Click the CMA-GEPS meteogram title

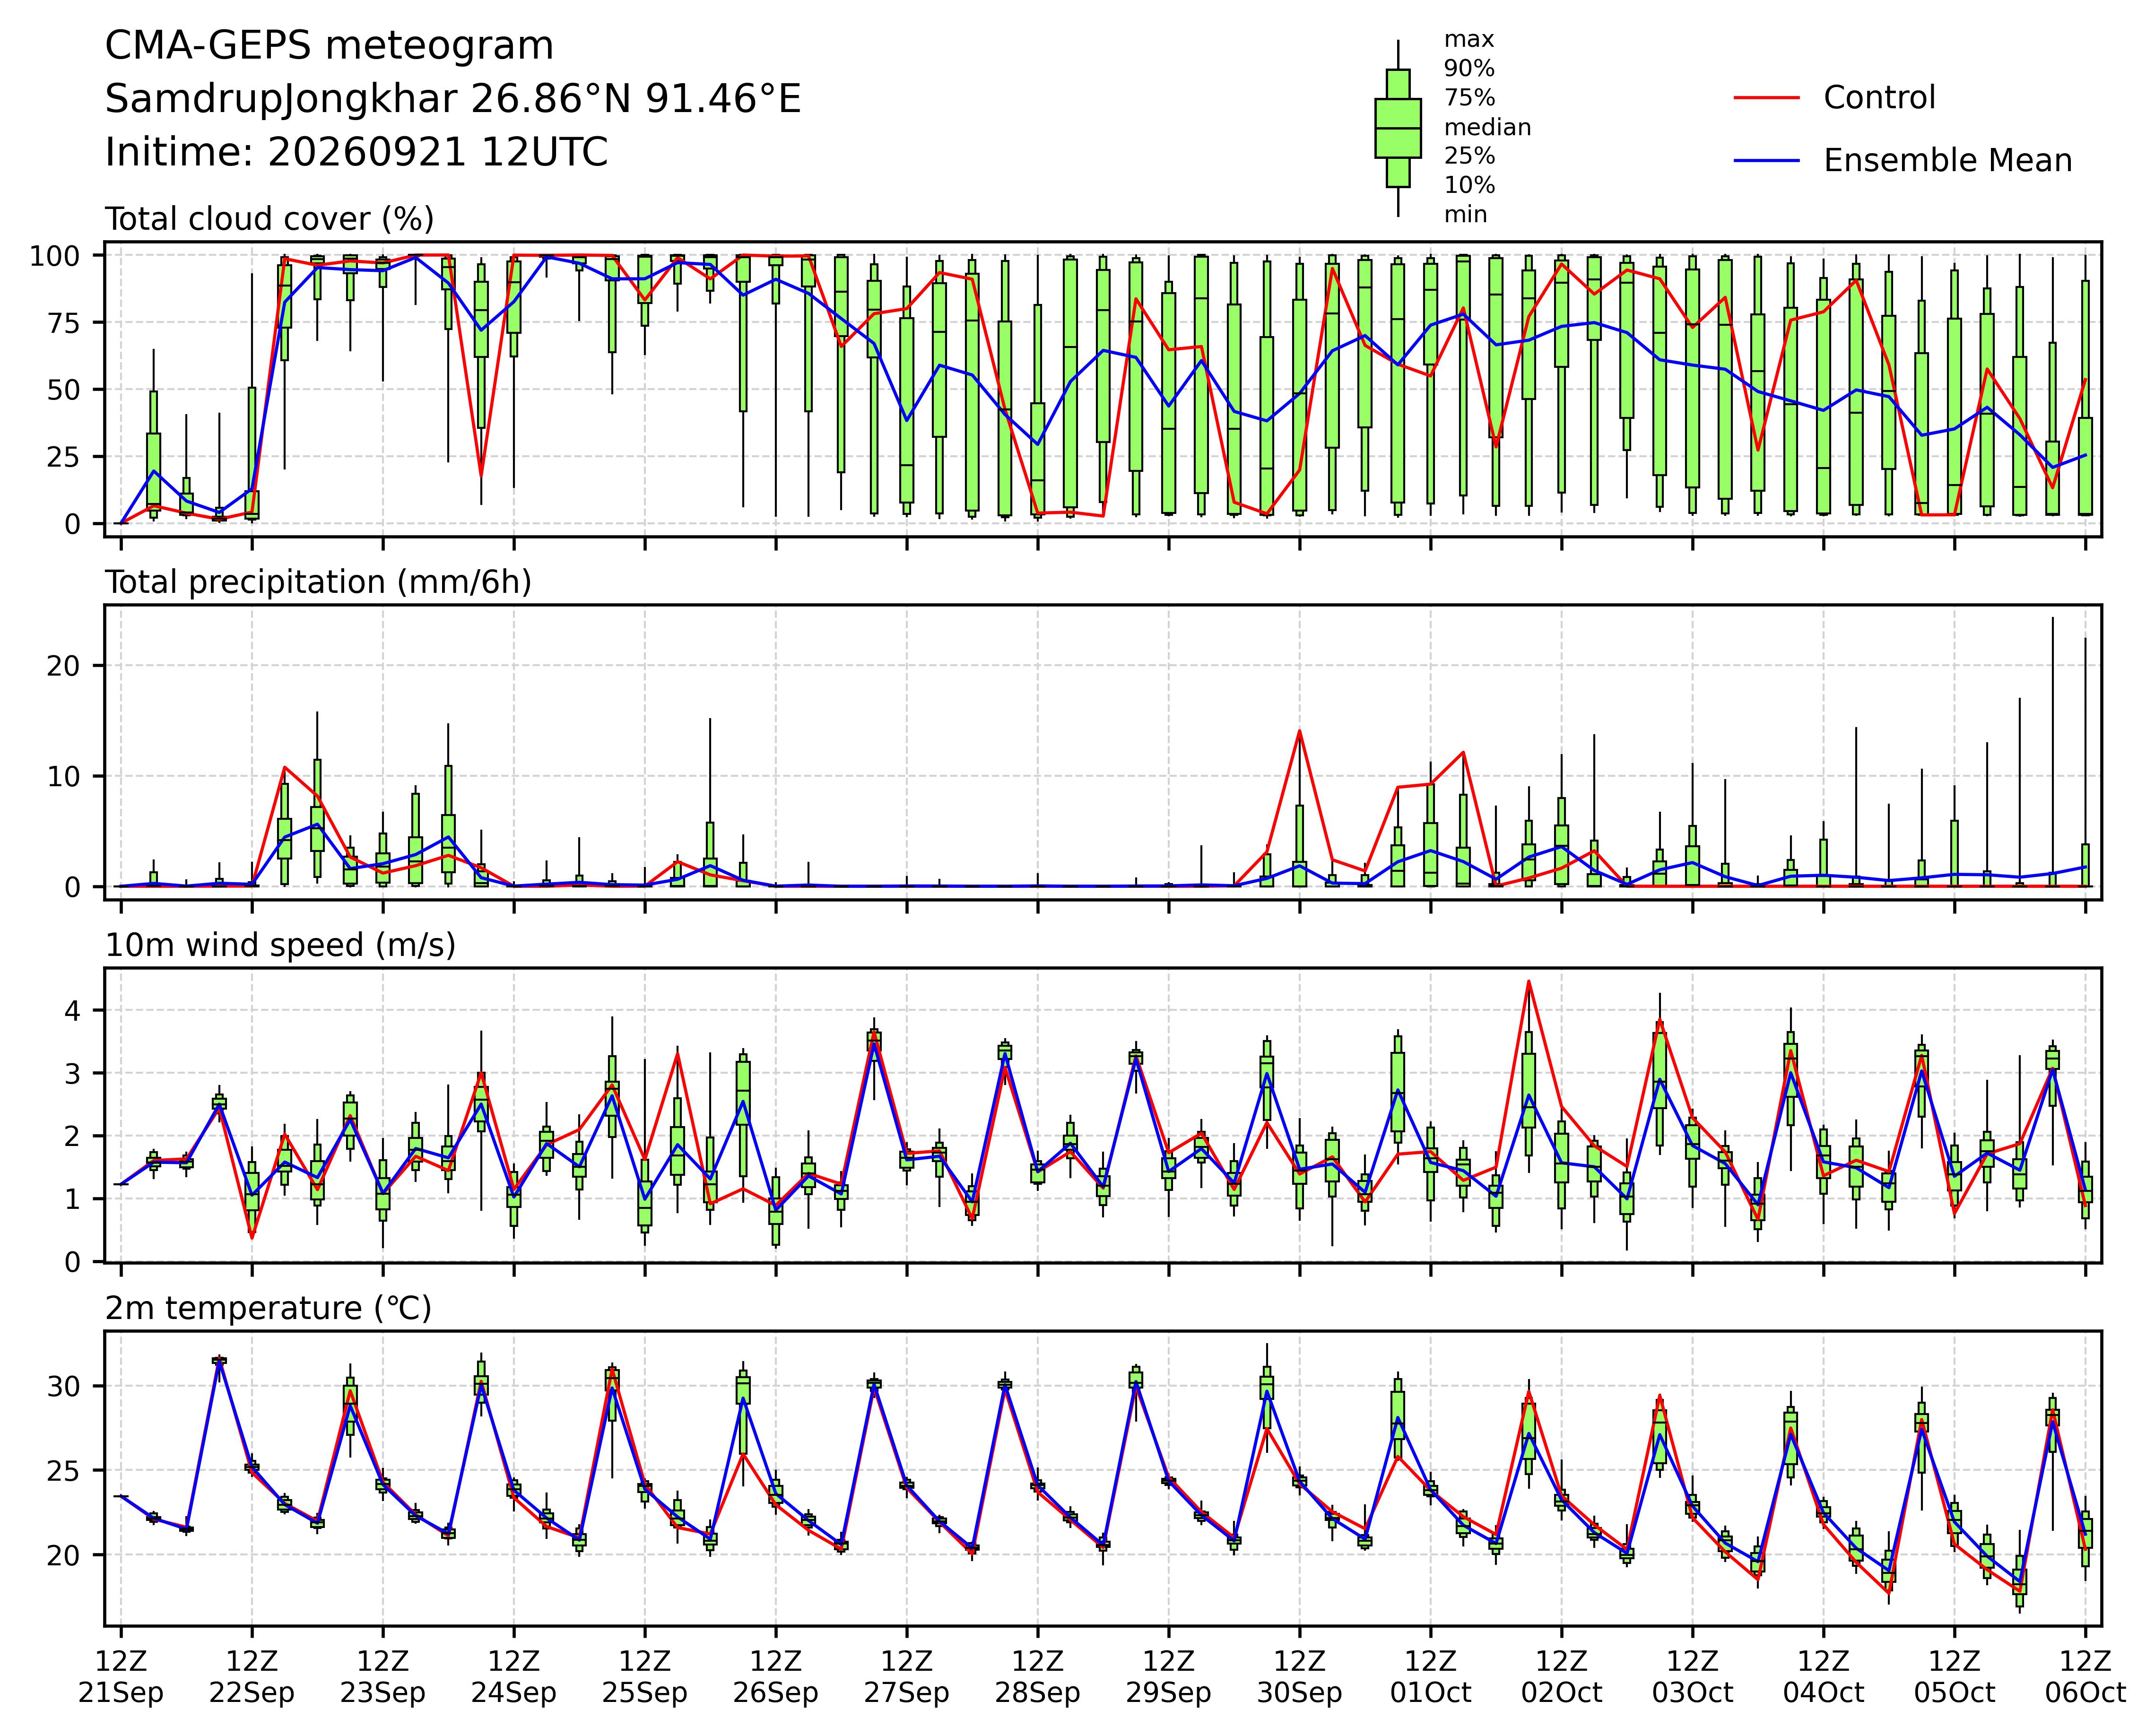(329, 46)
